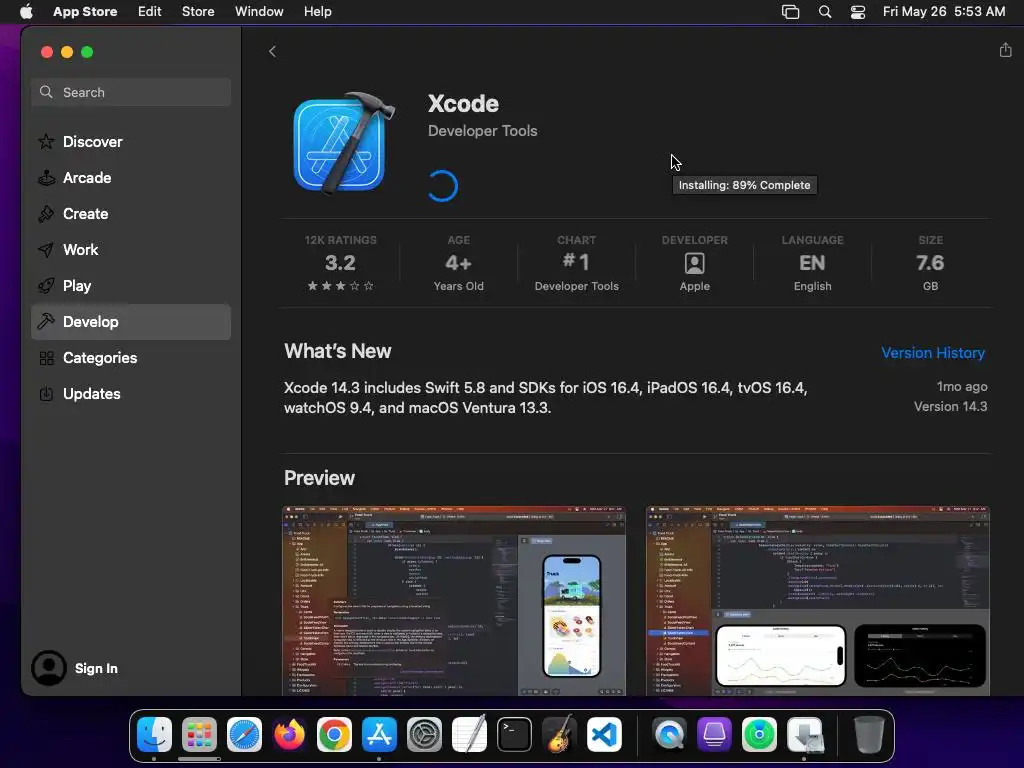
Task: Launch Safari from the Dock
Action: (244, 734)
